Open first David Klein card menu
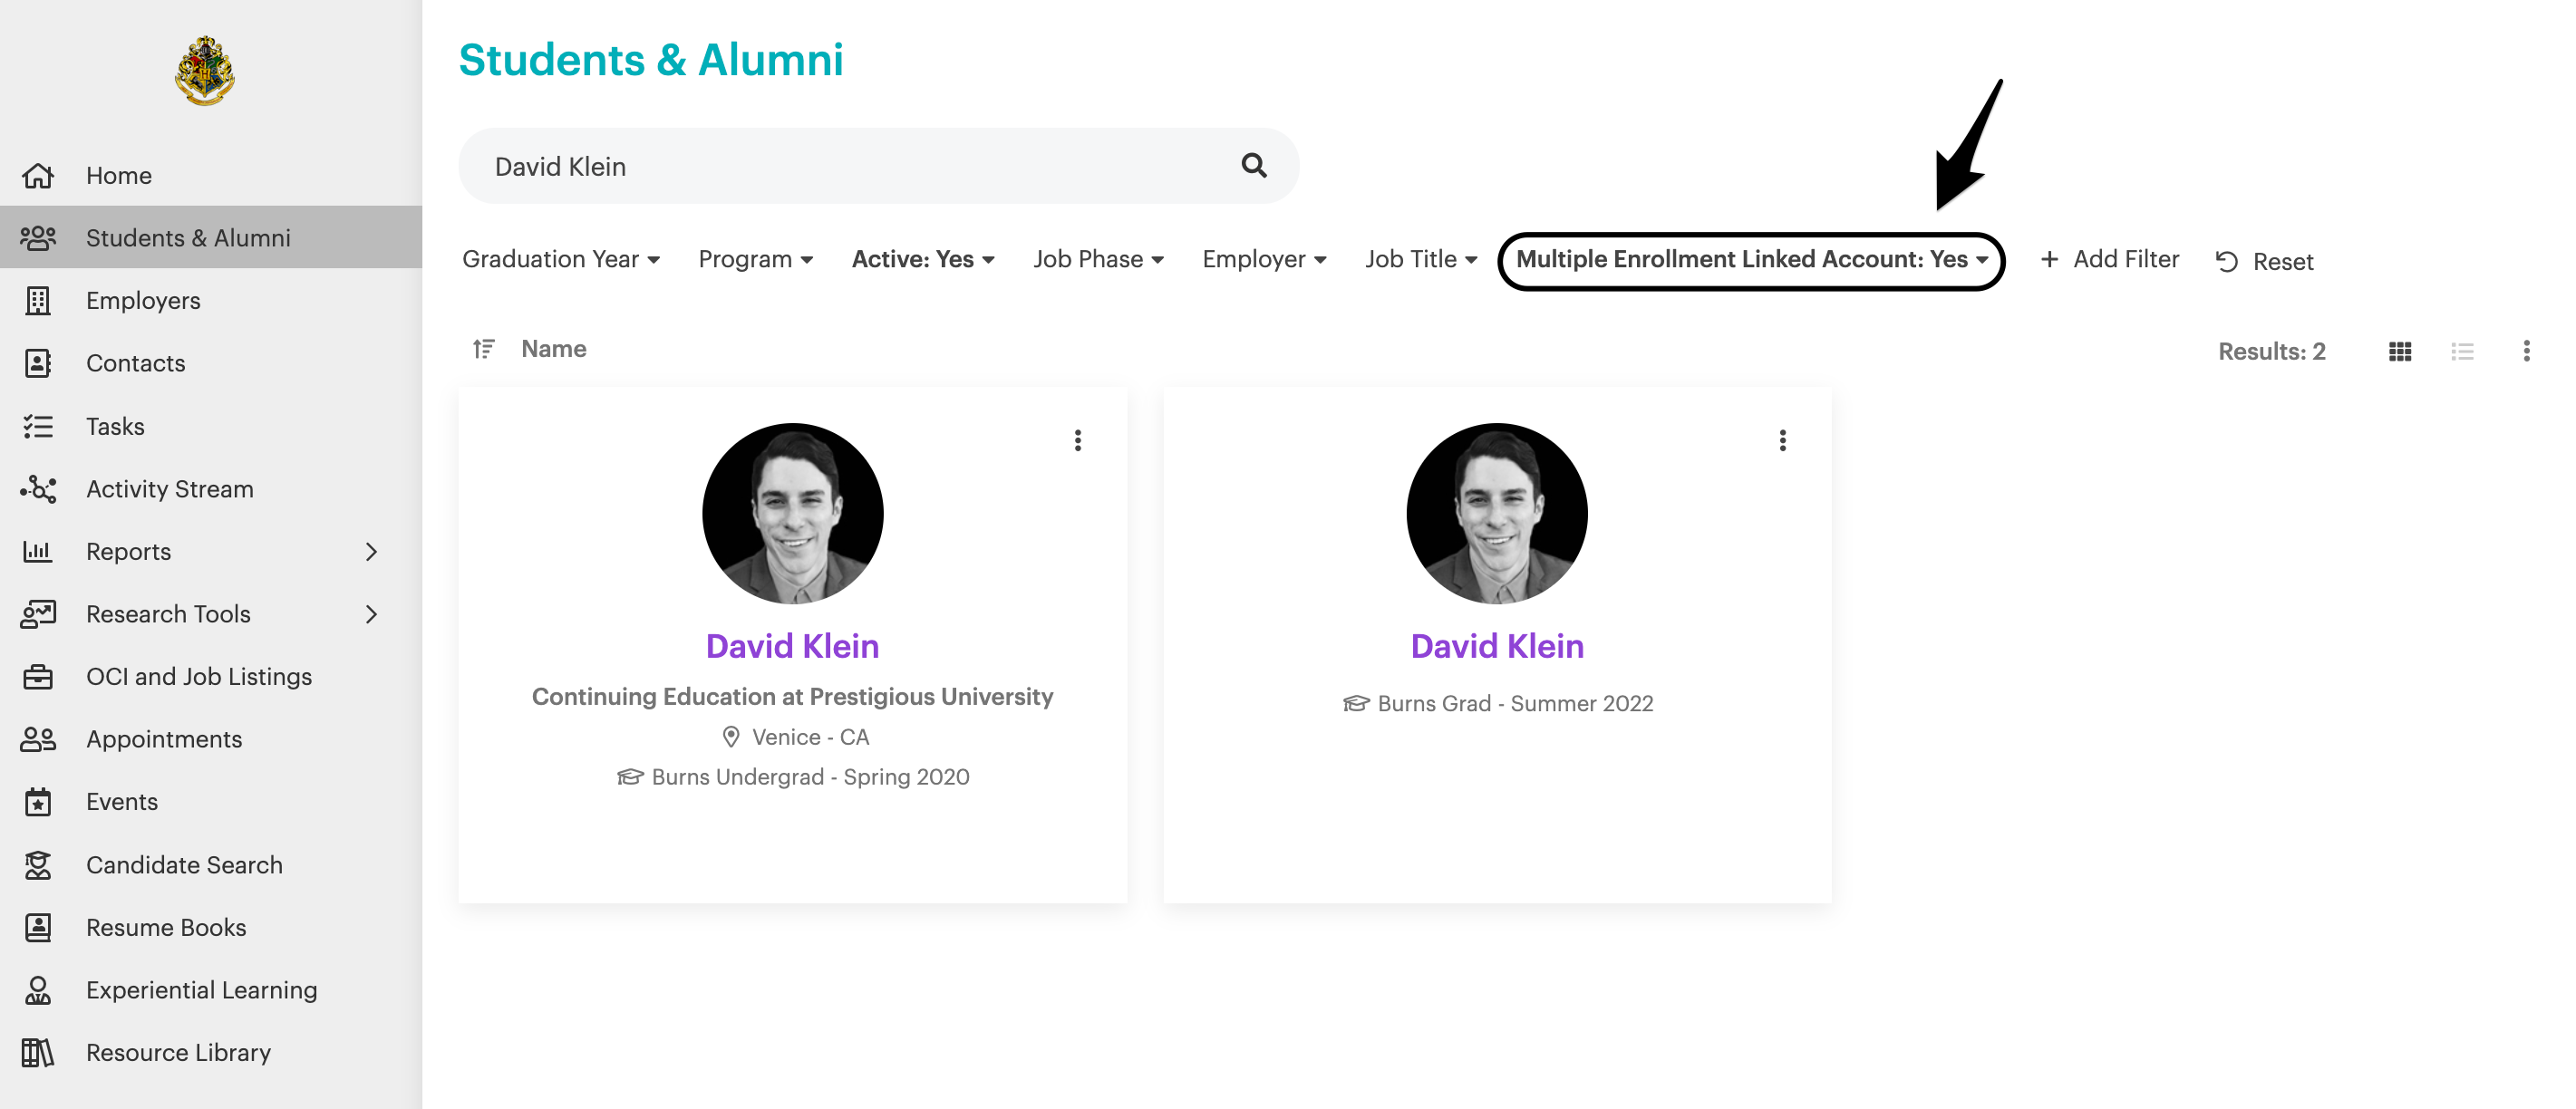This screenshot has height=1109, width=2576. [x=1077, y=441]
